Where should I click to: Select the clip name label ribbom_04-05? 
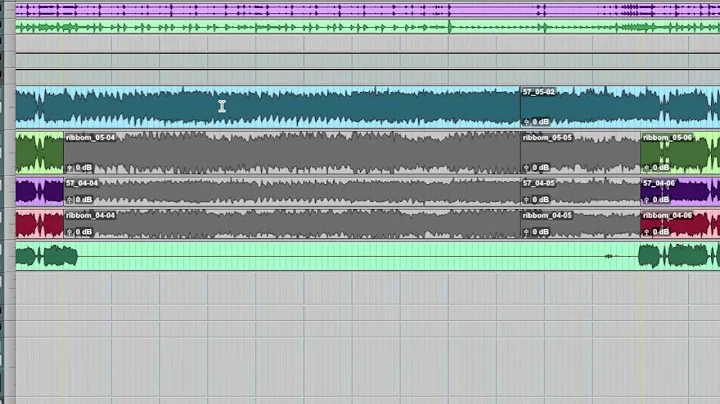(x=547, y=216)
